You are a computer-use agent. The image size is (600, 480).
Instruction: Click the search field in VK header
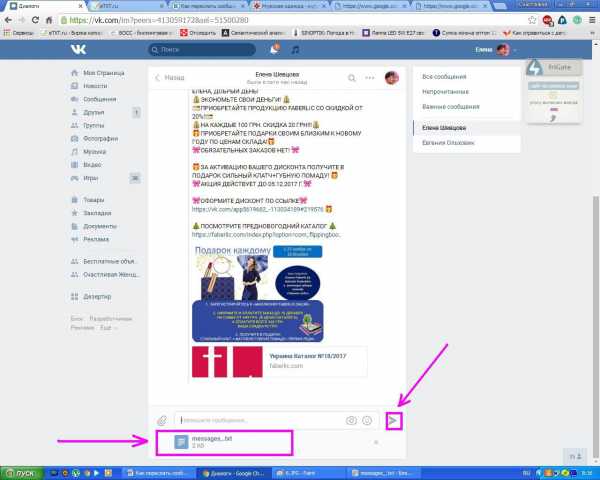coord(202,50)
